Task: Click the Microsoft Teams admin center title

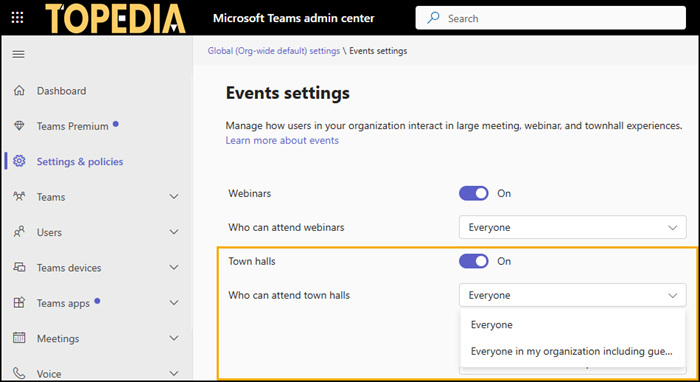Action: click(294, 18)
